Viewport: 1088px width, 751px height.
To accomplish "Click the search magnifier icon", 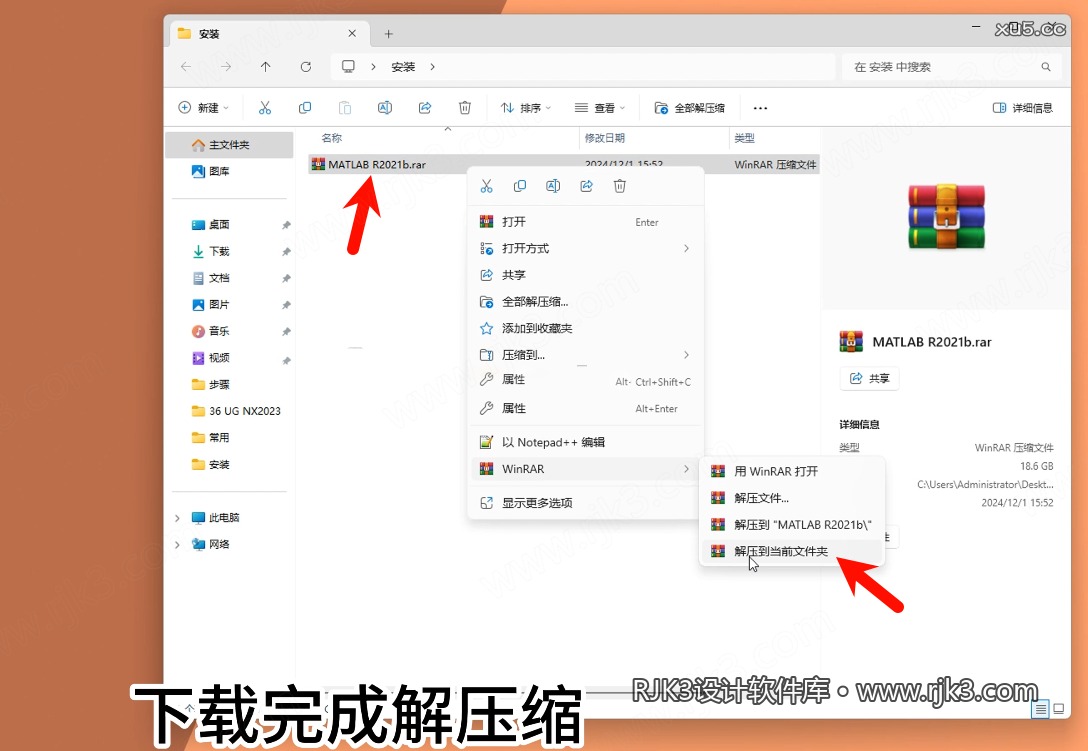I will 1046,67.
